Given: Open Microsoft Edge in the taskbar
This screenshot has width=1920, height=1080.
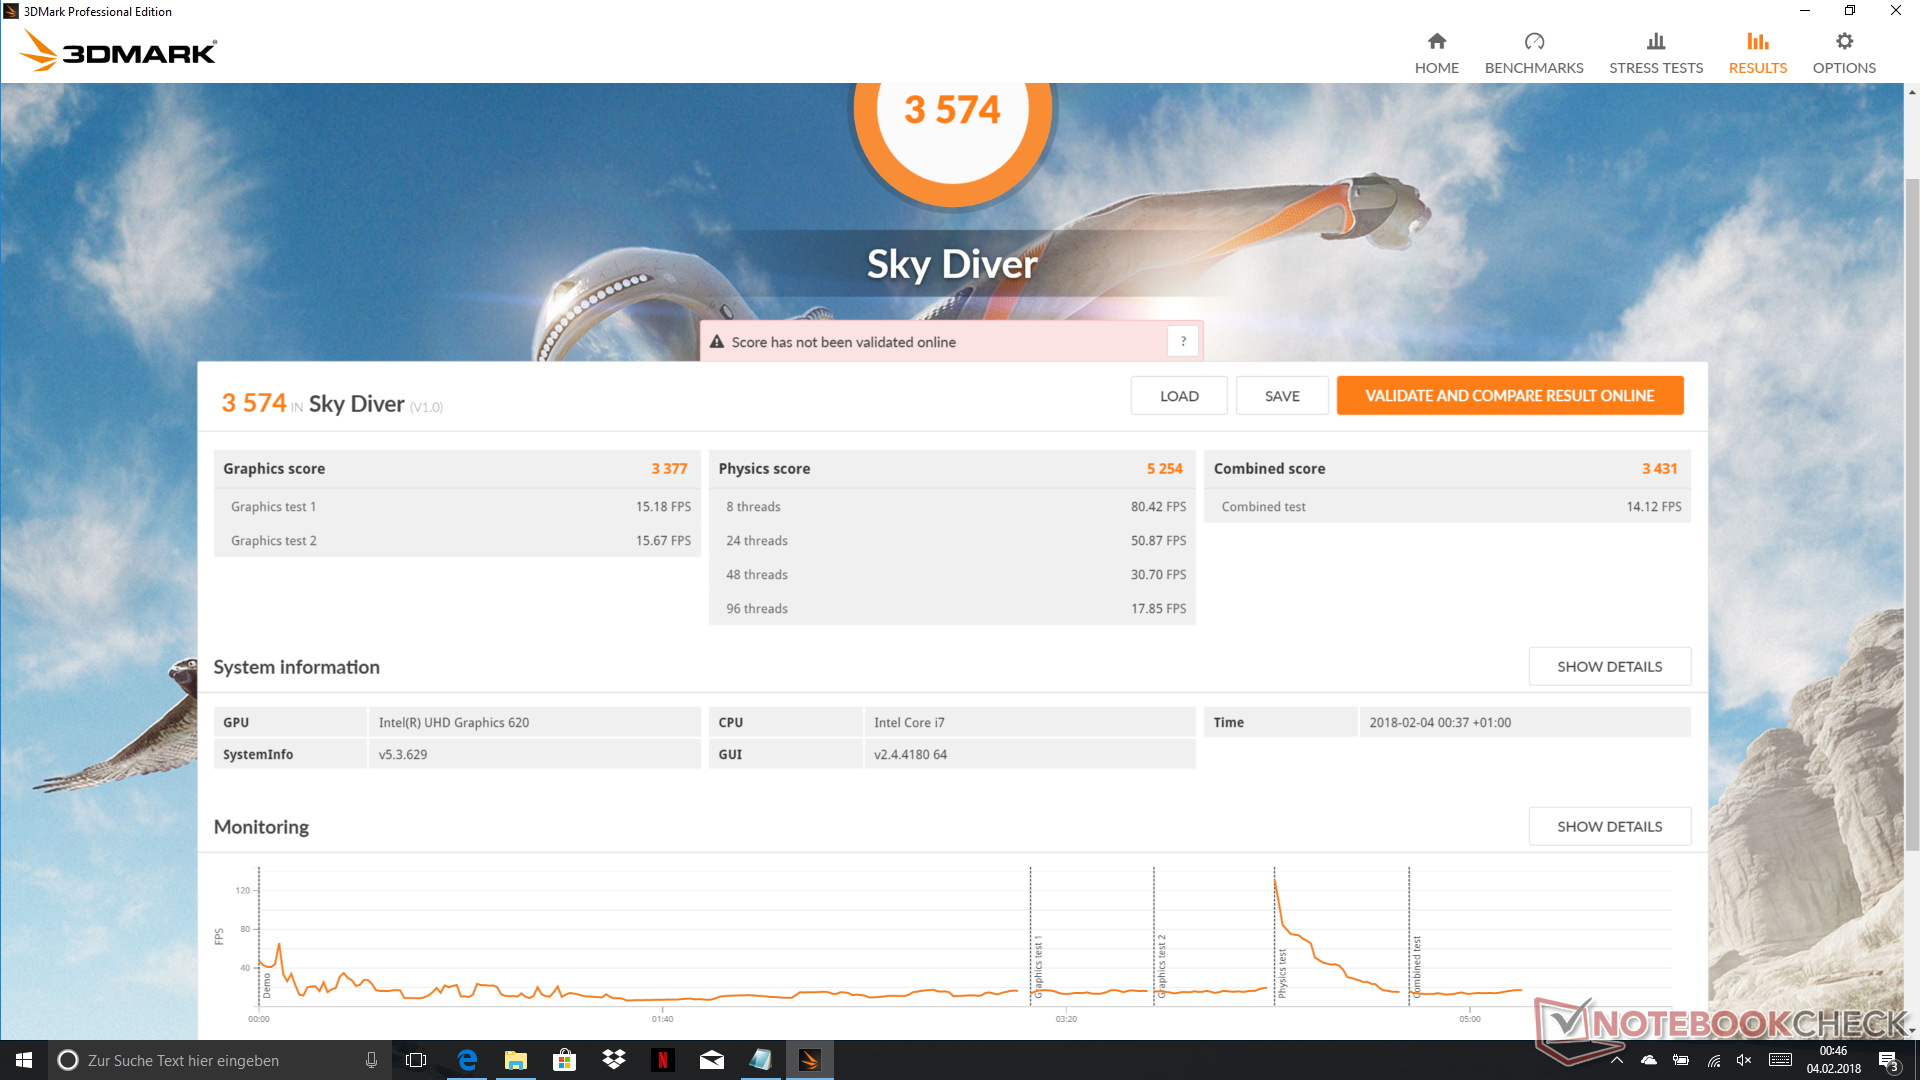Looking at the screenshot, I should 467,1060.
